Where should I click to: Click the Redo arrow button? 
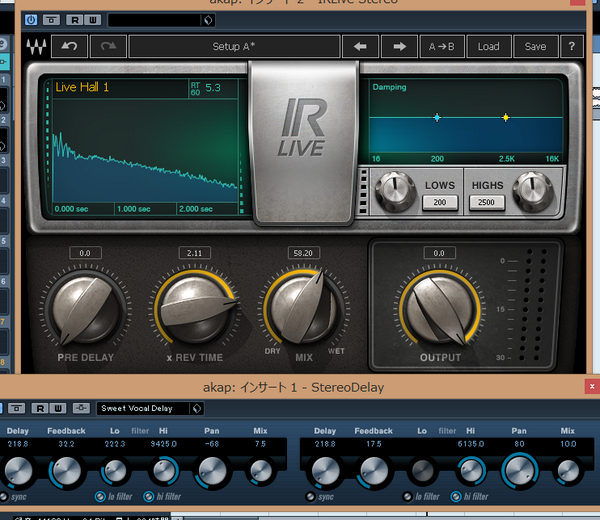point(108,47)
